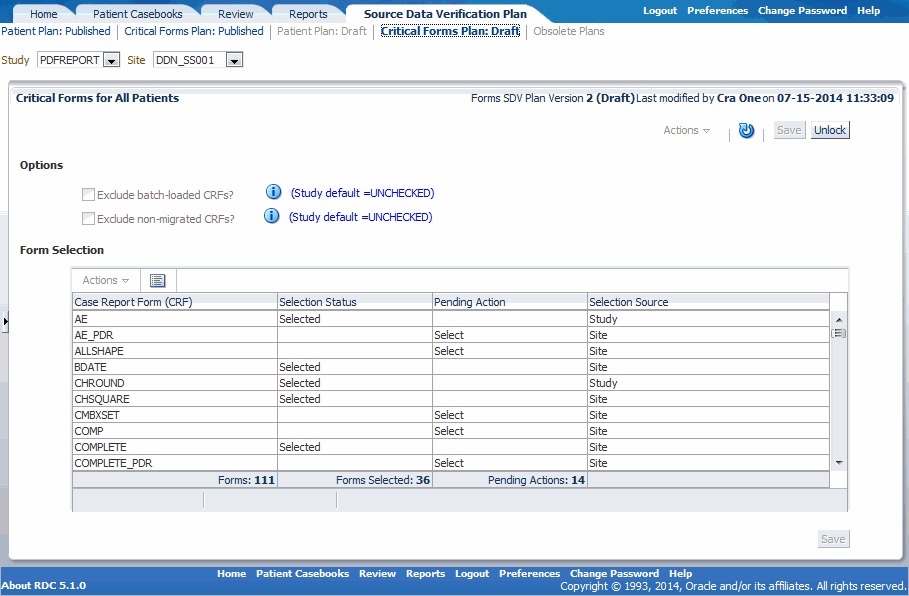Click info icon beside Exclude batch-loaded CRFs

coord(273,192)
